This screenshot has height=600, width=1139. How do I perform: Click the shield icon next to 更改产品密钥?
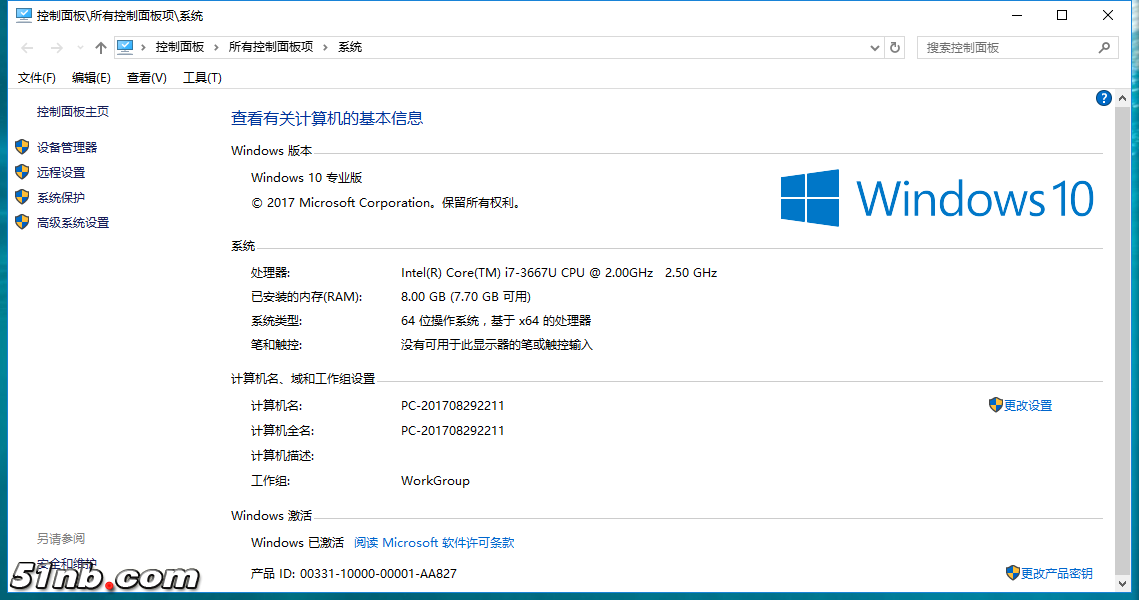tap(1013, 572)
